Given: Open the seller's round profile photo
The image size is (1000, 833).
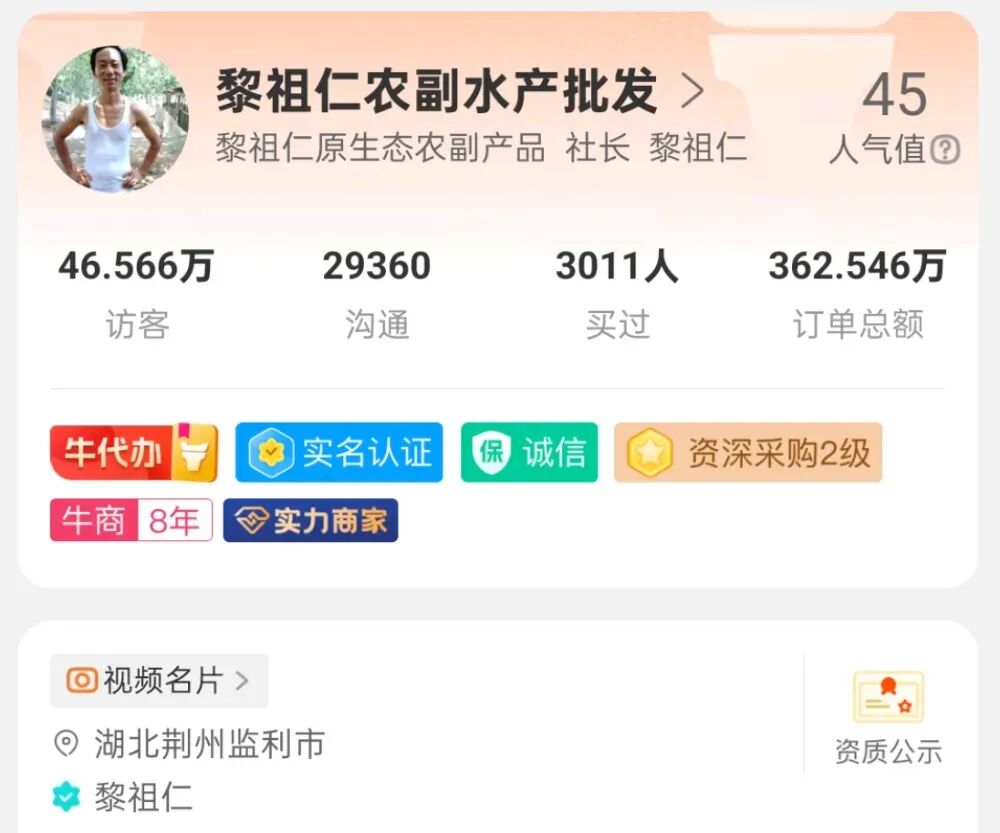Looking at the screenshot, I should pos(115,119).
